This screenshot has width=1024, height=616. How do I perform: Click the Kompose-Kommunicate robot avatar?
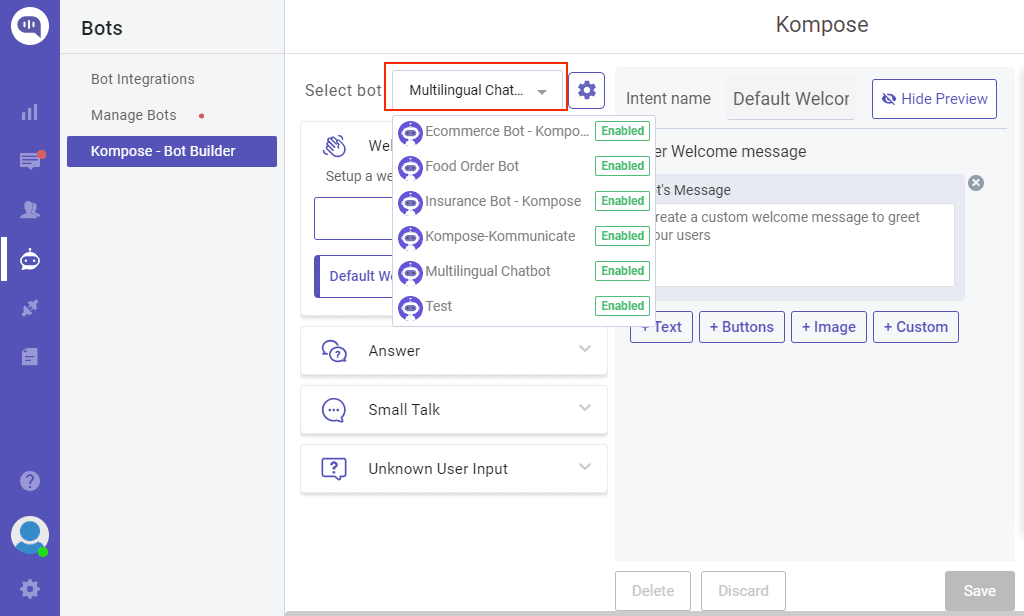pos(410,237)
